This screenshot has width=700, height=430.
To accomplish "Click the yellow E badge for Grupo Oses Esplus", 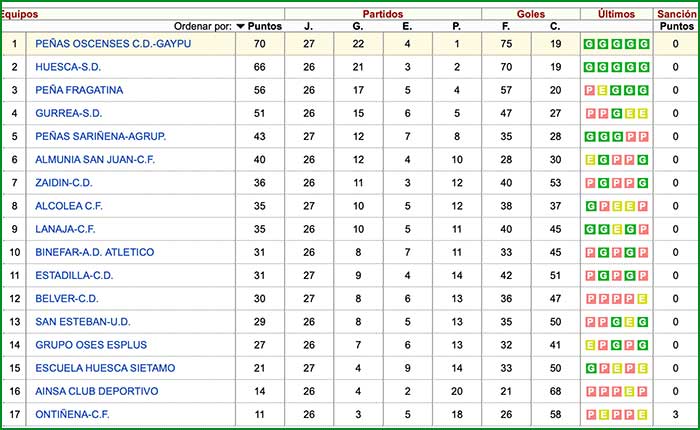I will [x=589, y=345].
